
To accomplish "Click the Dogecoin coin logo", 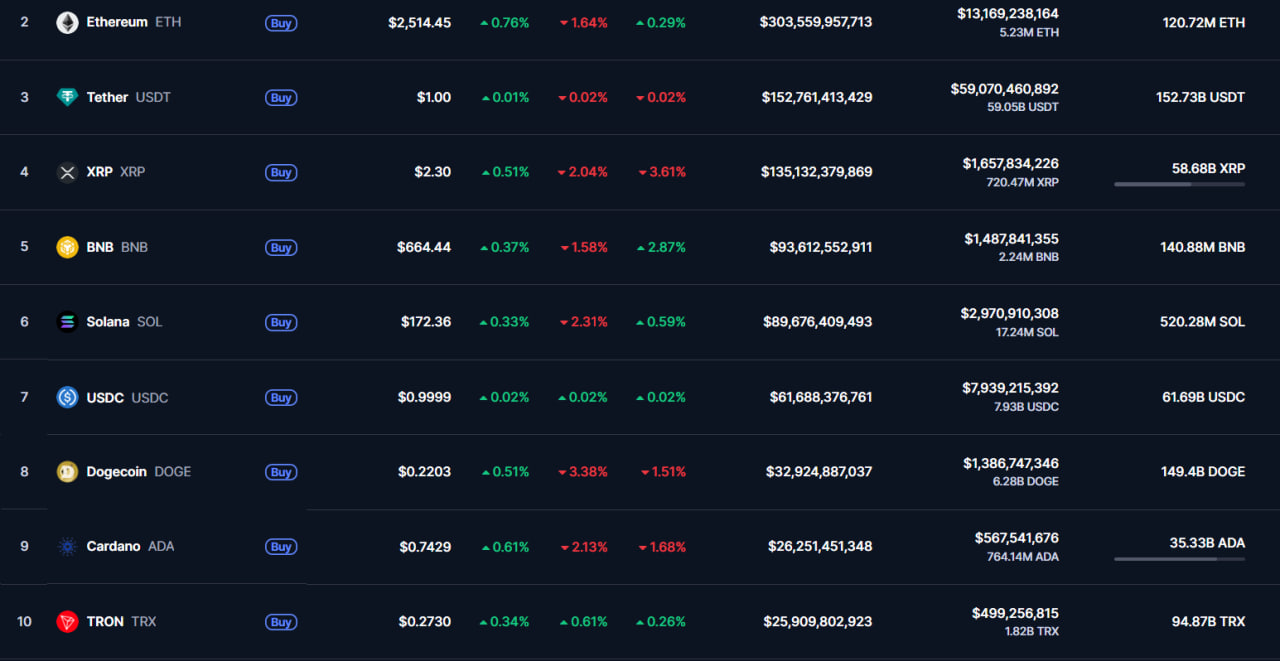I will coord(67,472).
